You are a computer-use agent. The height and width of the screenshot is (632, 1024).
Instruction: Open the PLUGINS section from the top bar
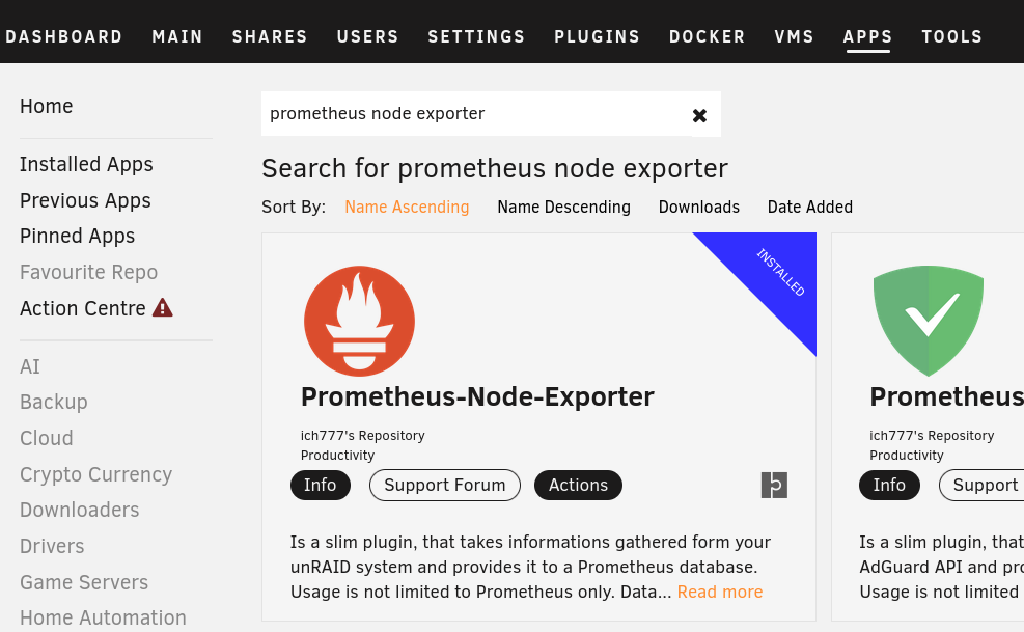coord(597,36)
